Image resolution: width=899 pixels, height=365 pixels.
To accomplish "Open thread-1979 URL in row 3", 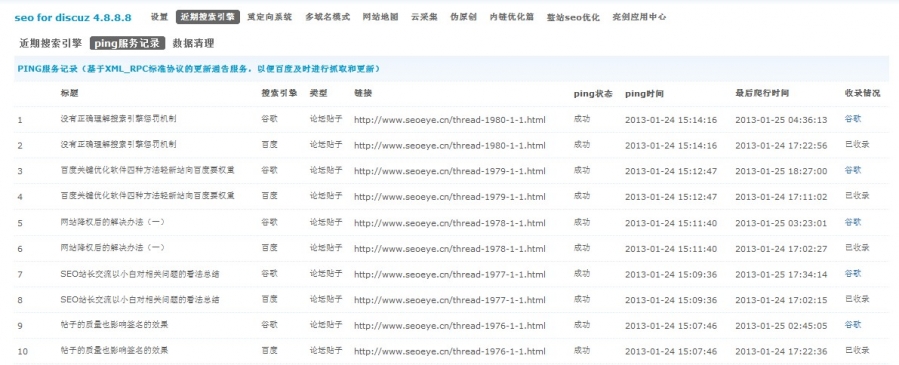I will [450, 171].
